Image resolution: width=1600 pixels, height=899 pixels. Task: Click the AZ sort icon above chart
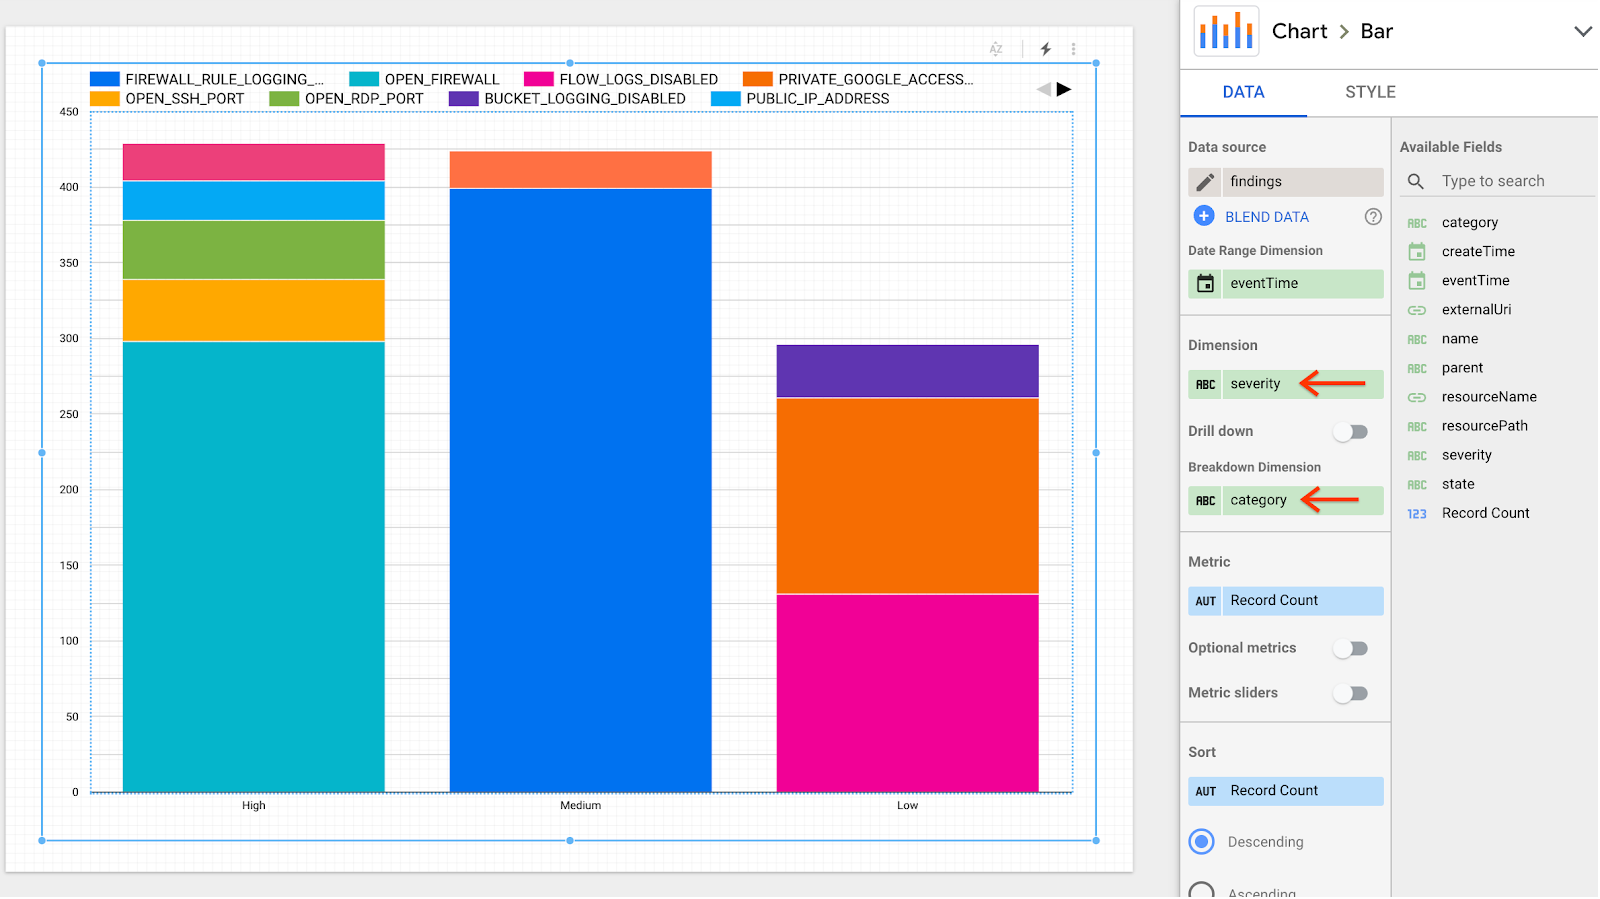996,49
